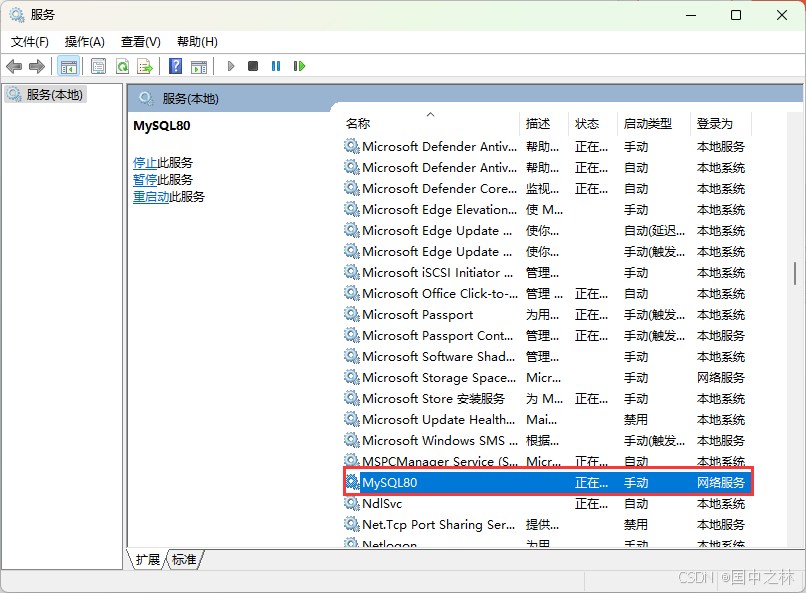Click the Forward arrow toolbar icon
Image resolution: width=806 pixels, height=593 pixels.
37,66
